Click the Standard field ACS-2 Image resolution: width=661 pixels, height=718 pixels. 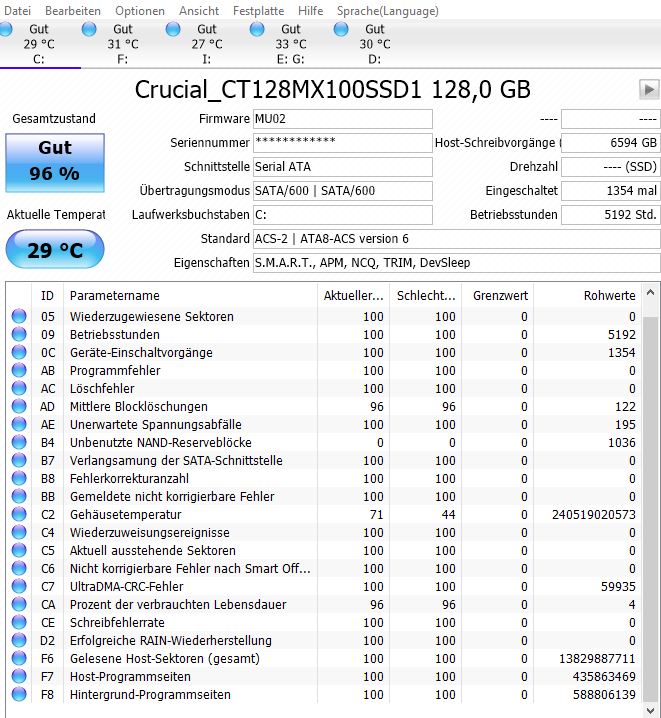click(456, 239)
